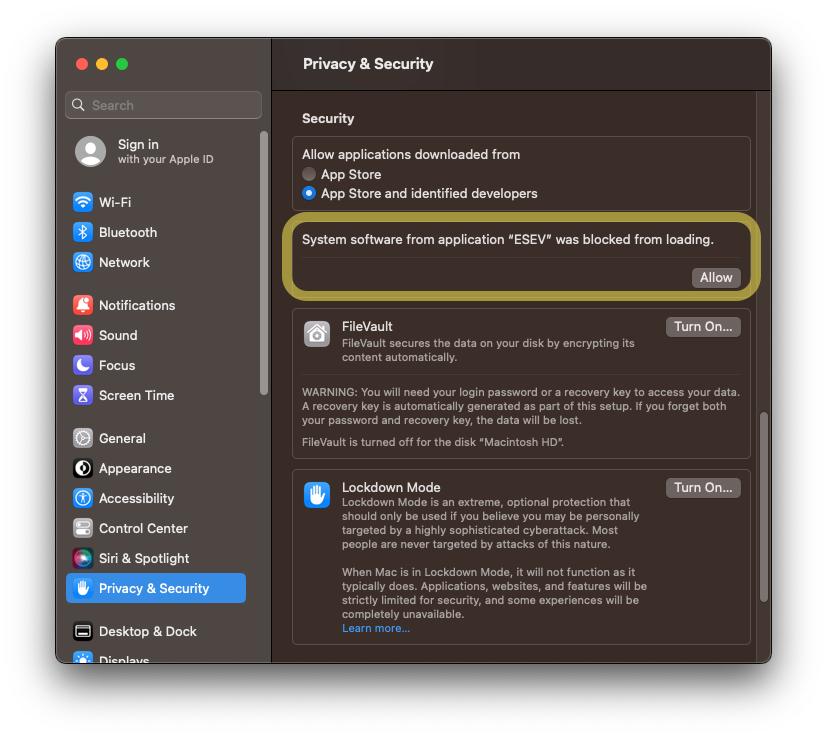Click the Siri & Spotlight icon
827x737 pixels.
pyautogui.click(x=83, y=558)
